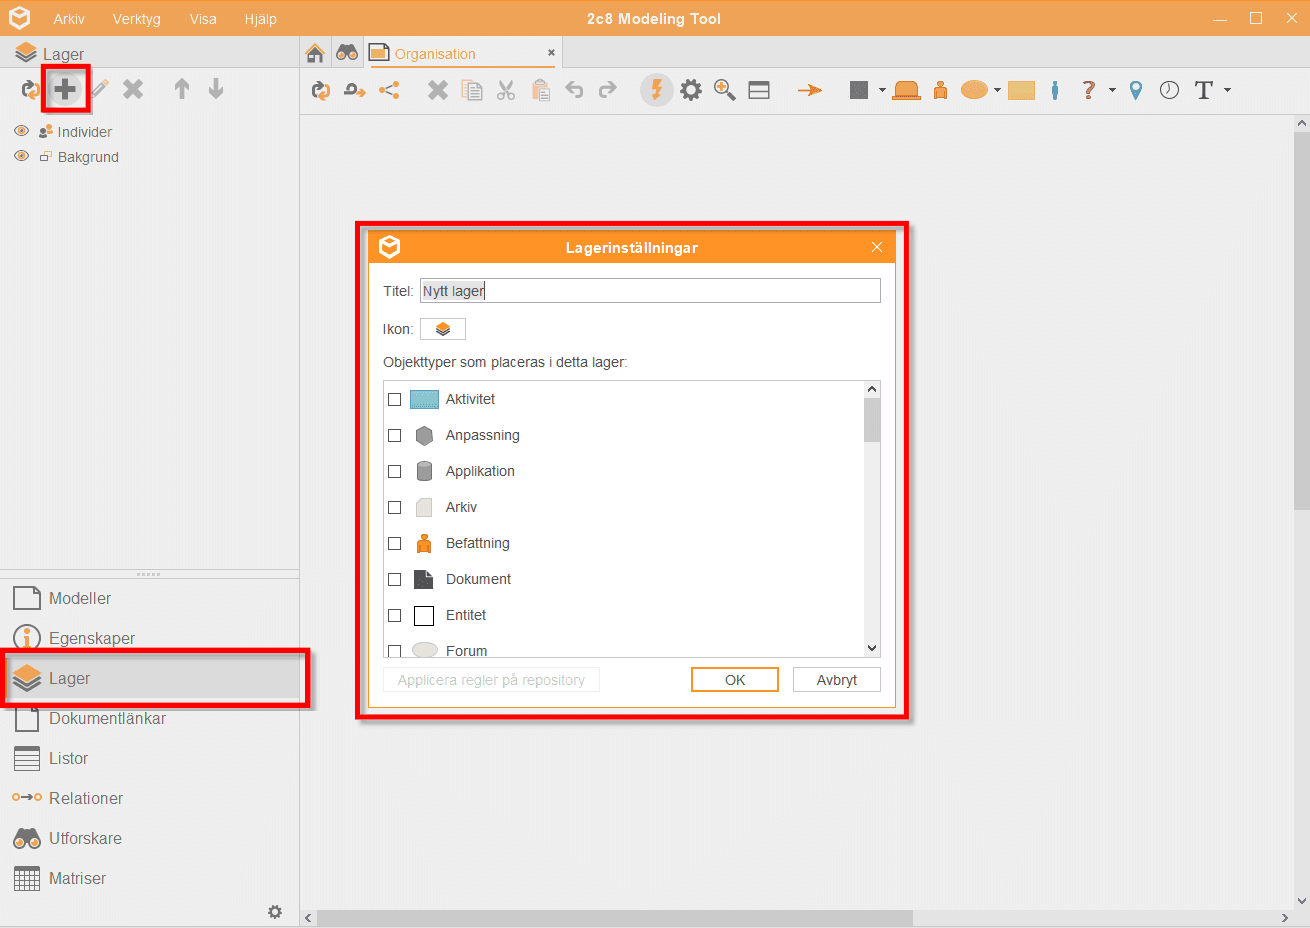
Task: Open settings gear in main toolbar
Action: click(x=691, y=91)
